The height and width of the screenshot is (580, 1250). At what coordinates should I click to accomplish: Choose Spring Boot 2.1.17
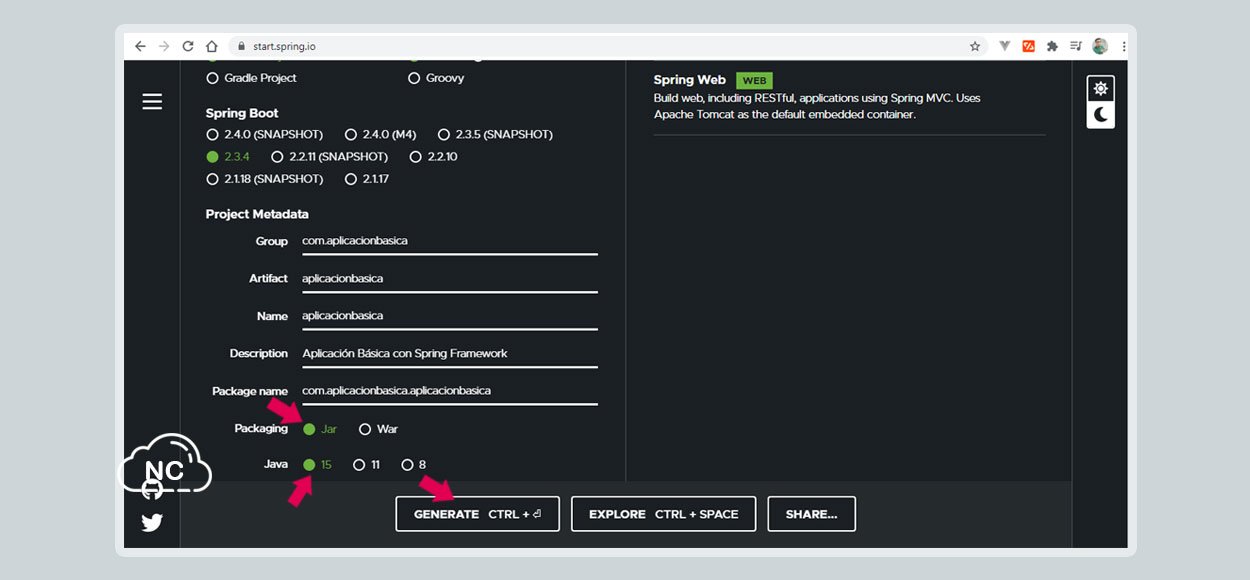366,179
